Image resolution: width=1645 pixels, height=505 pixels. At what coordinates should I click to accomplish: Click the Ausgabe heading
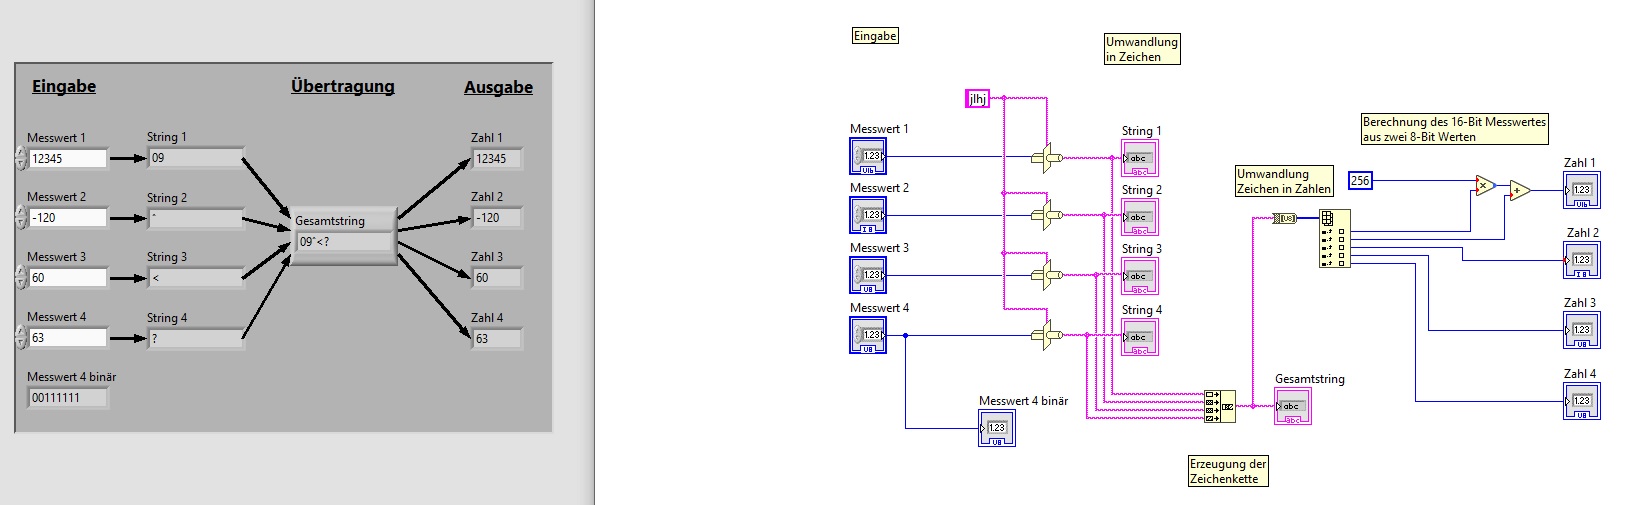click(498, 87)
